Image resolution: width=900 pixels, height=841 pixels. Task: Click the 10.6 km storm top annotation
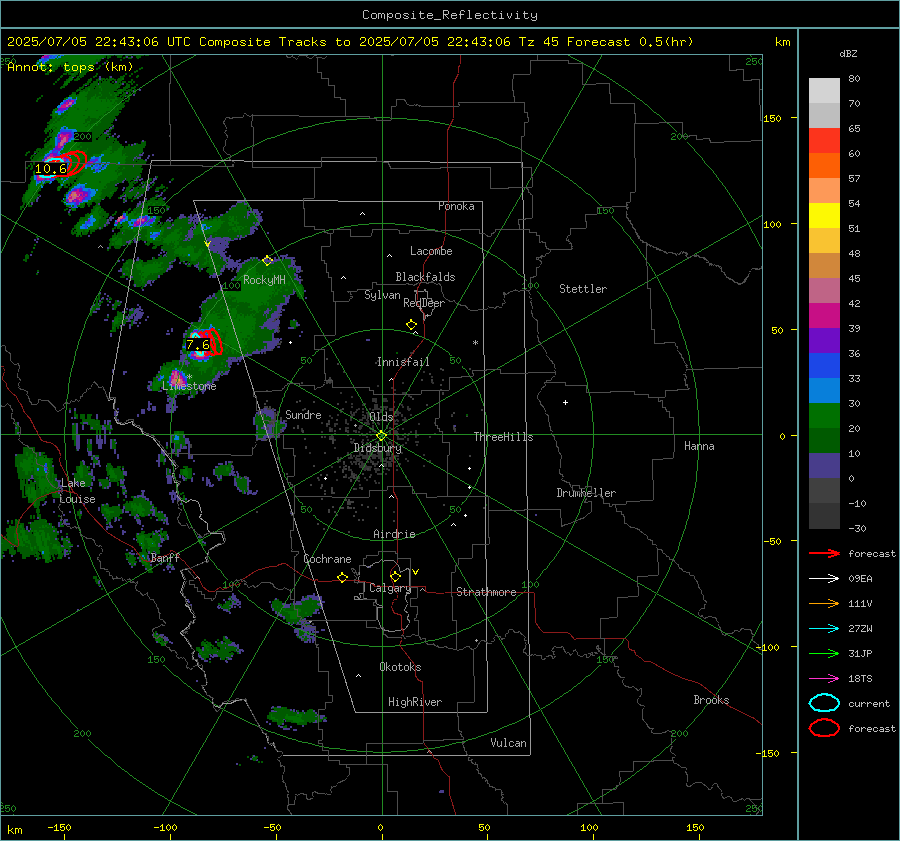point(51,169)
